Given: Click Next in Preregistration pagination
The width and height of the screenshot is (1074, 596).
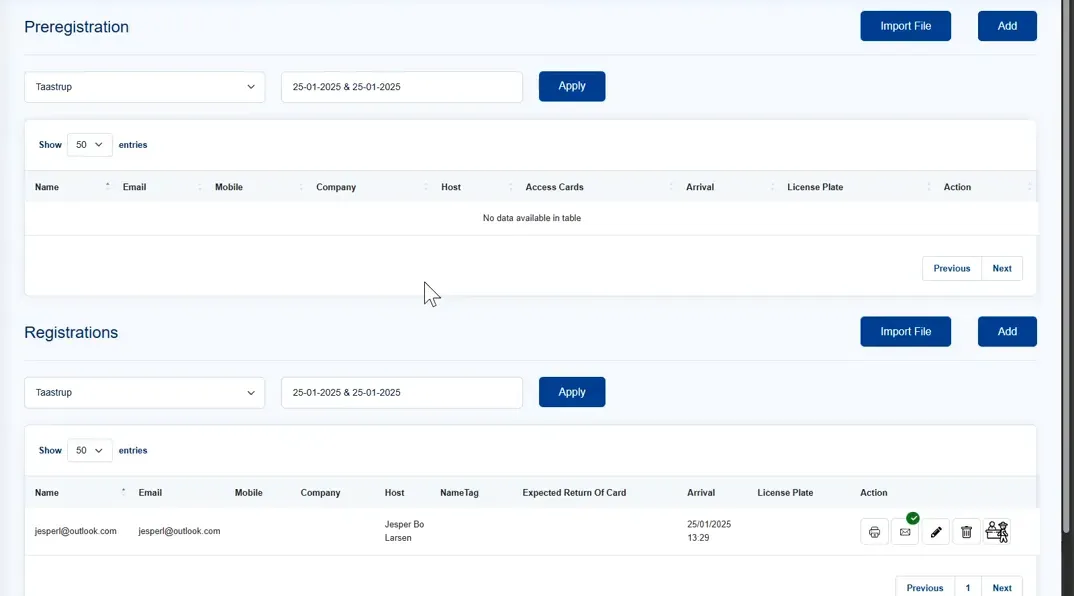Looking at the screenshot, I should point(1002,269).
